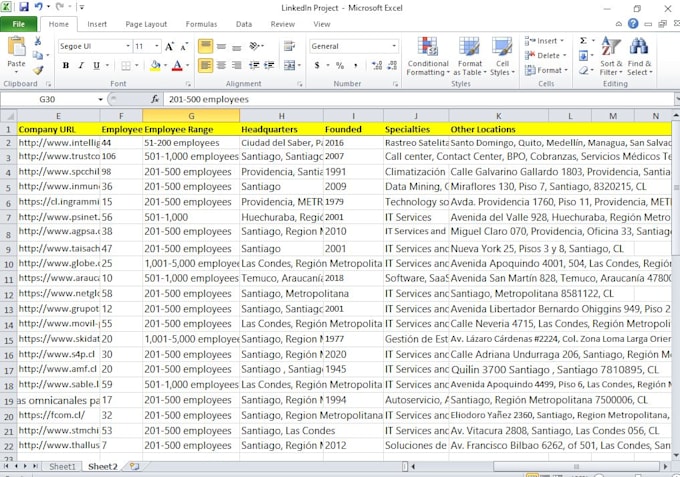
Task: Open the Segoe UI font name dropdown
Action: click(x=128, y=46)
